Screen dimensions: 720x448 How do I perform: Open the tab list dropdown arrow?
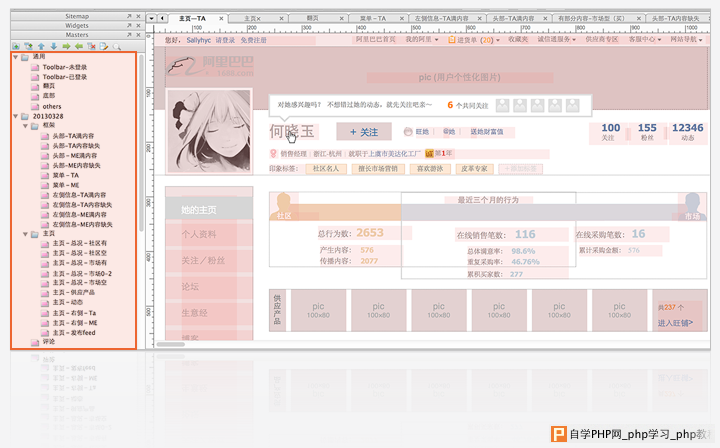point(152,18)
